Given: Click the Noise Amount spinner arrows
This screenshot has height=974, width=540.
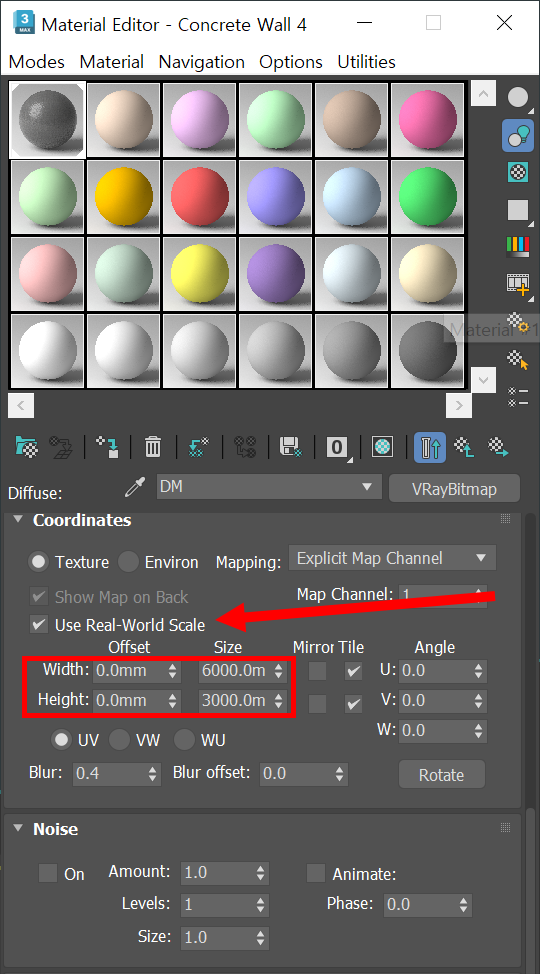Looking at the screenshot, I should click(x=260, y=873).
